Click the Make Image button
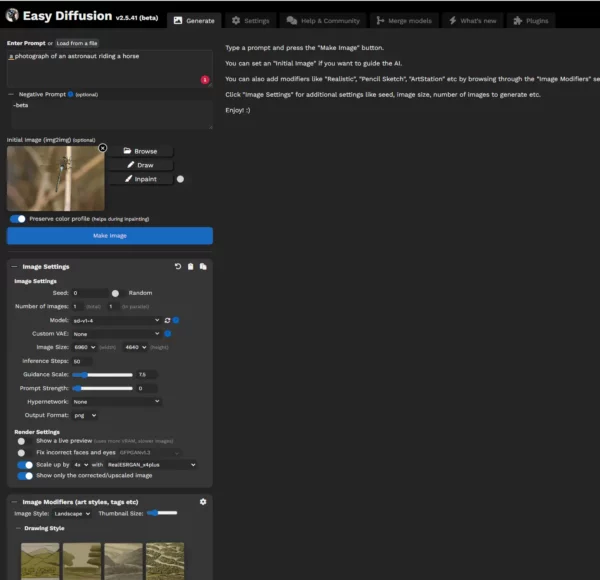 pyautogui.click(x=110, y=236)
